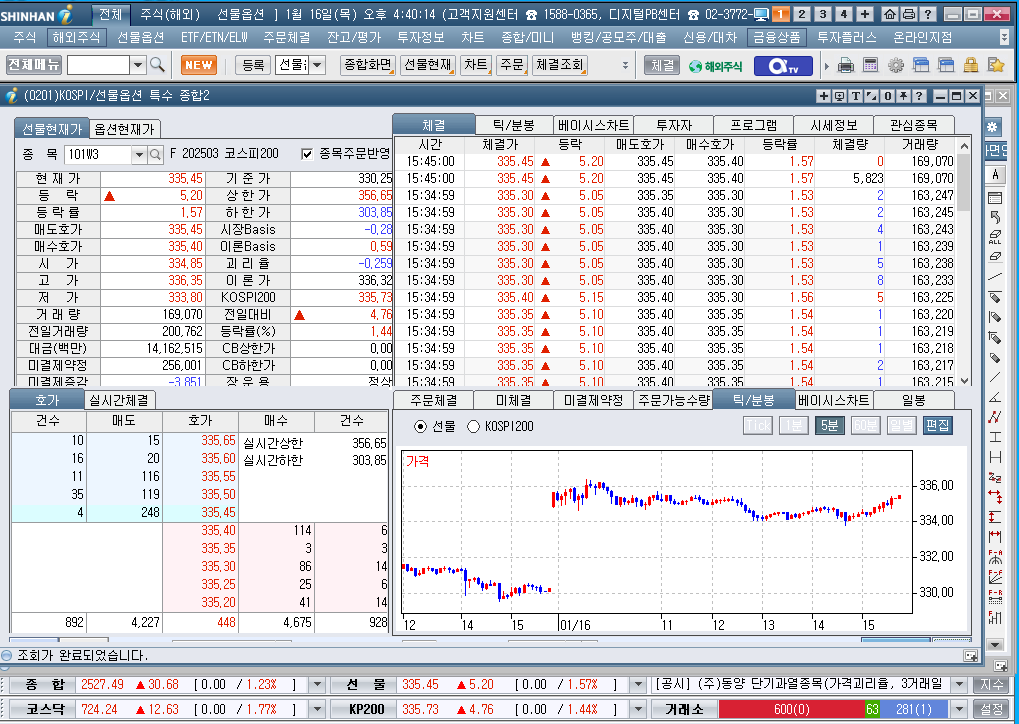Click the toolbar printer icon
The image size is (1019, 724).
pos(845,65)
